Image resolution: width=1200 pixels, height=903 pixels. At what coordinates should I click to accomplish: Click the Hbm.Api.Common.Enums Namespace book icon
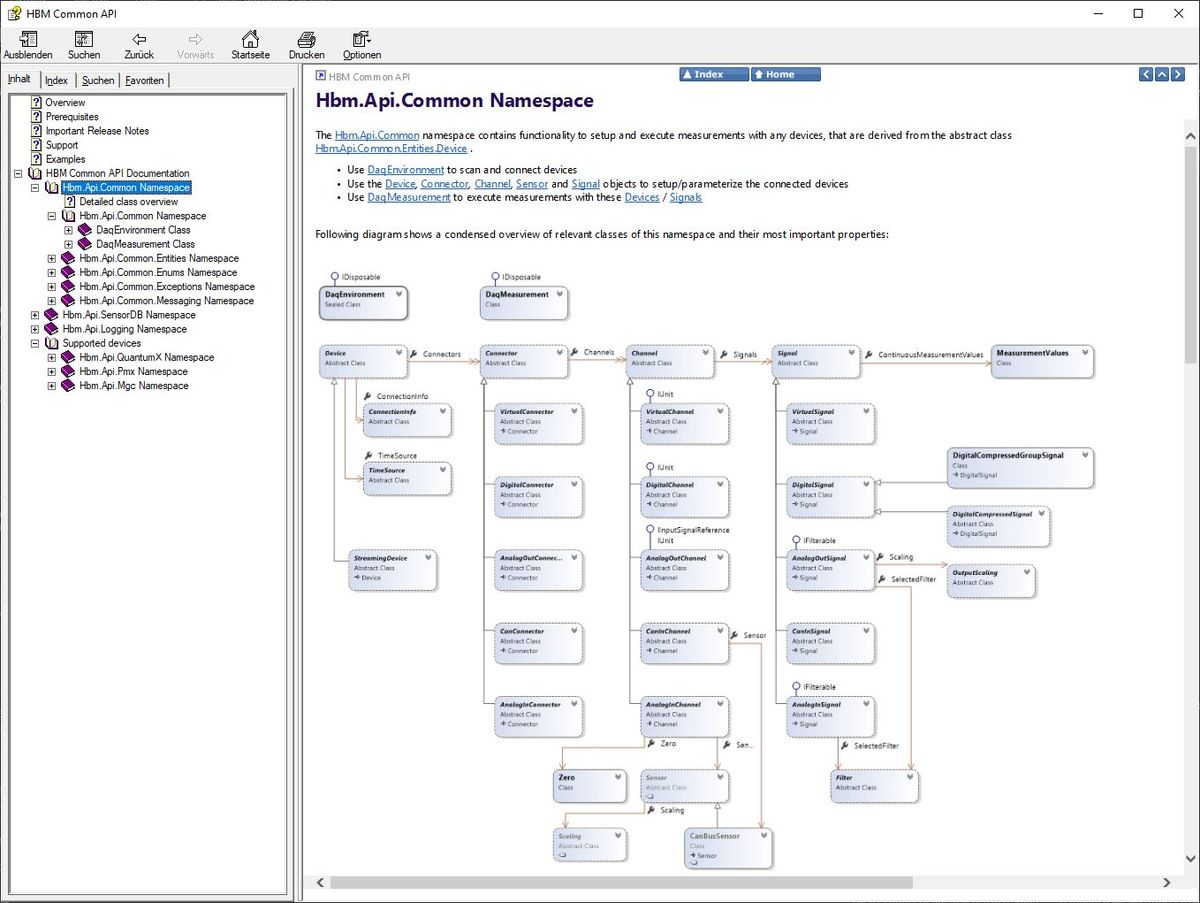[x=69, y=272]
